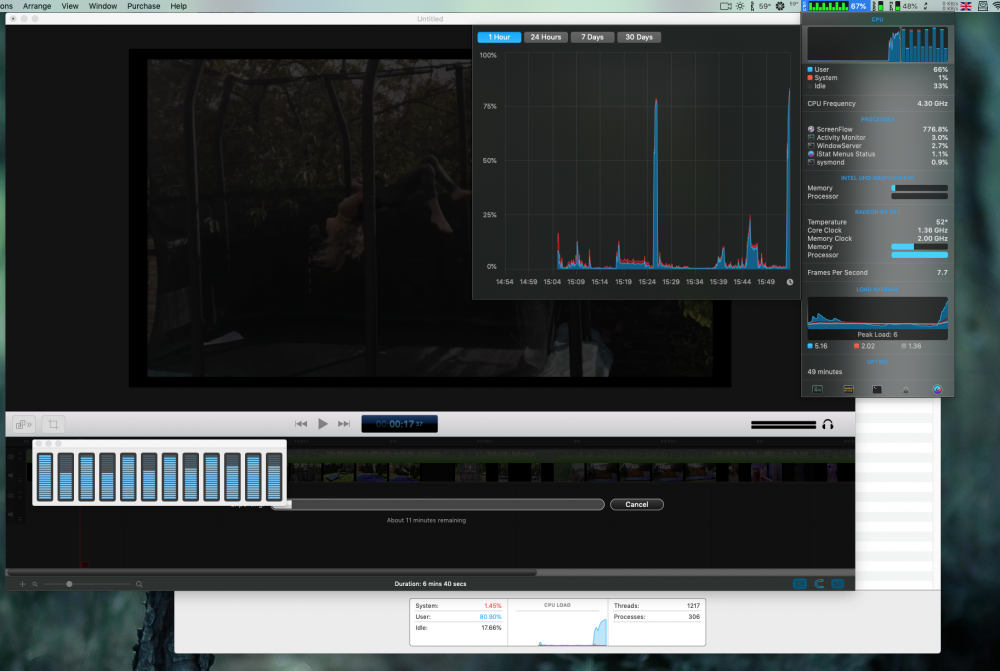Click the sysmond process row
The height and width of the screenshot is (671, 1000).
pos(878,163)
